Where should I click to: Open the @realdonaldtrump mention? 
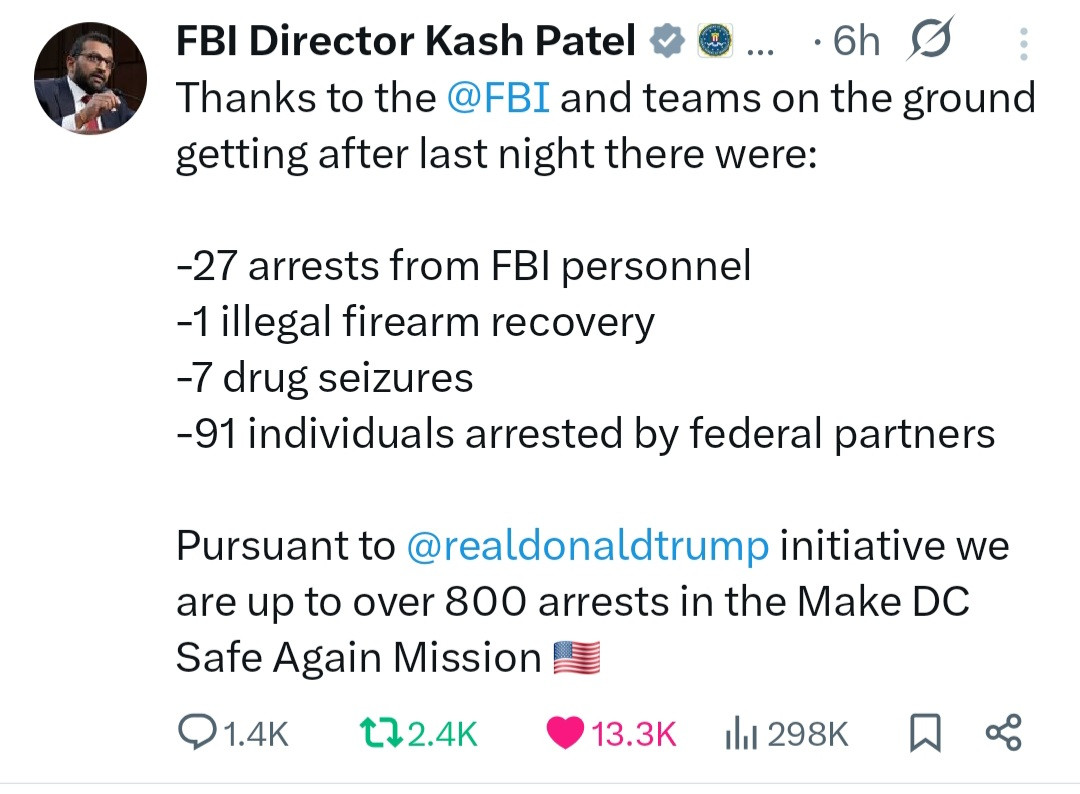588,546
